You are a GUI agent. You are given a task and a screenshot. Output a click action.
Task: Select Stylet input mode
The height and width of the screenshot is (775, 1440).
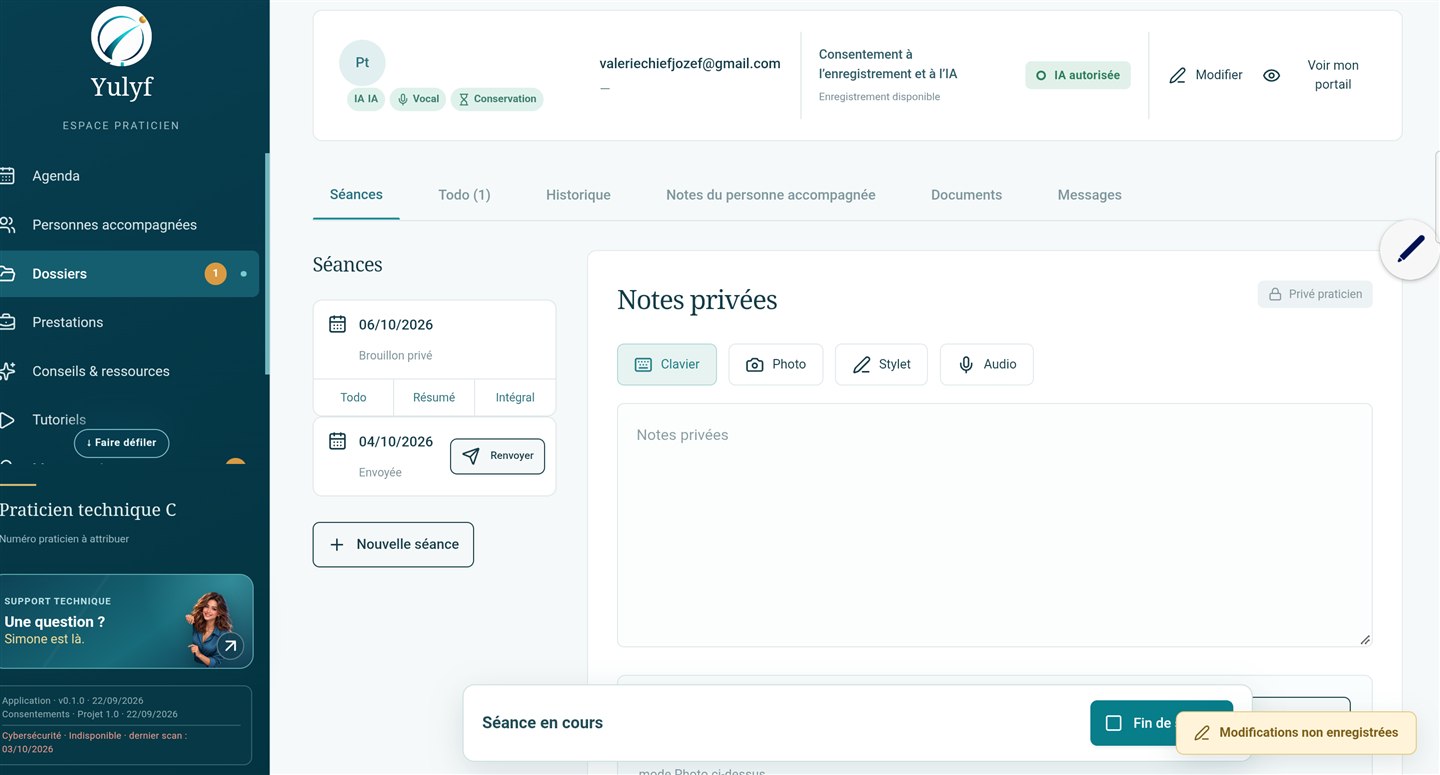click(881, 365)
